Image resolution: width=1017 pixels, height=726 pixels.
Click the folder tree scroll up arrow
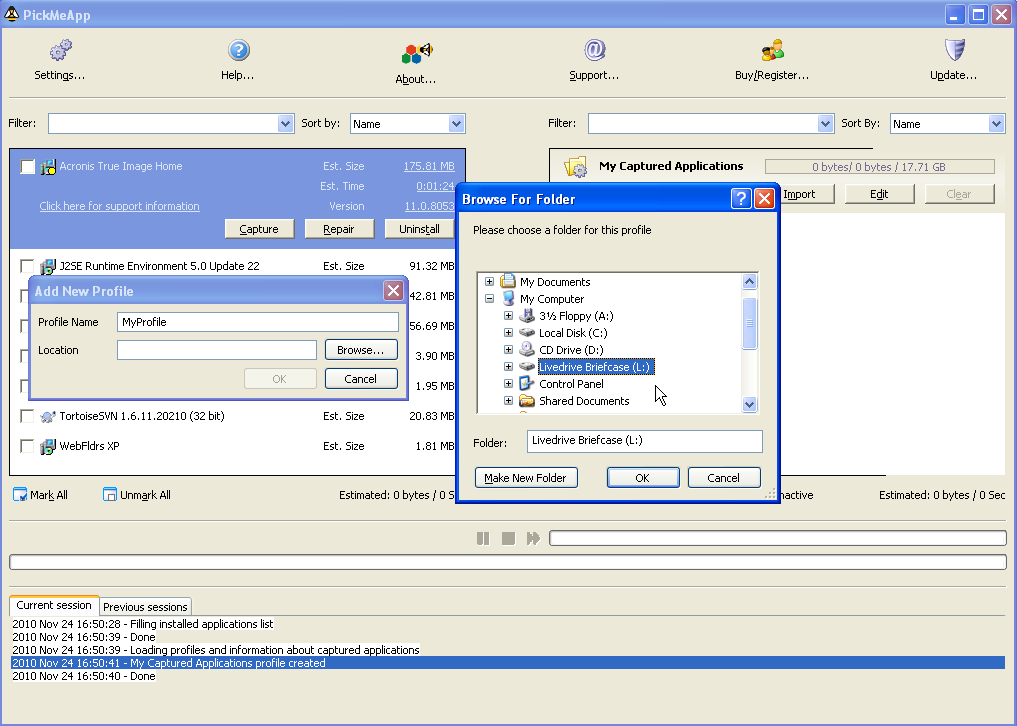click(x=749, y=282)
